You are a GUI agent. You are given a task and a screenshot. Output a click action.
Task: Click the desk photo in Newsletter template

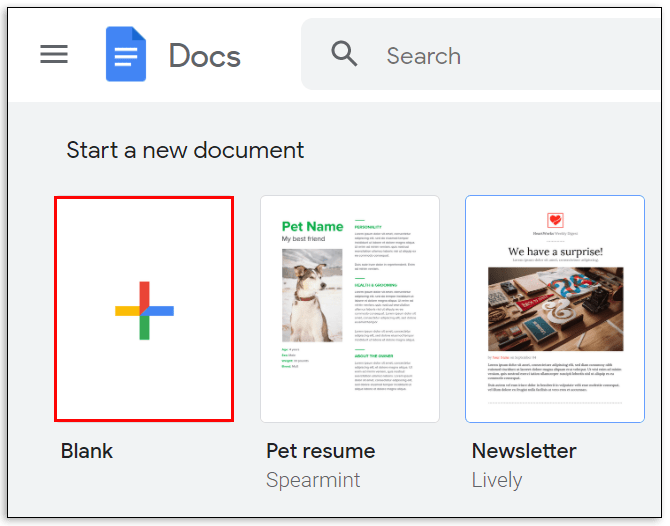[x=555, y=309]
